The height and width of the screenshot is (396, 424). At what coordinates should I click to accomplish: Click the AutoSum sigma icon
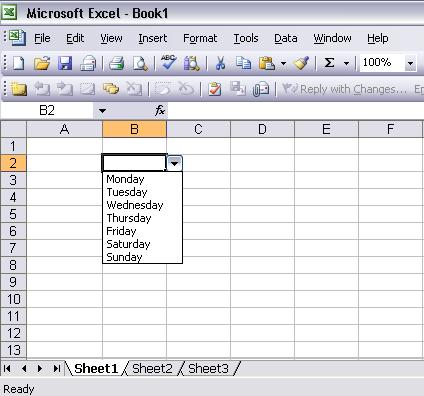[329, 63]
